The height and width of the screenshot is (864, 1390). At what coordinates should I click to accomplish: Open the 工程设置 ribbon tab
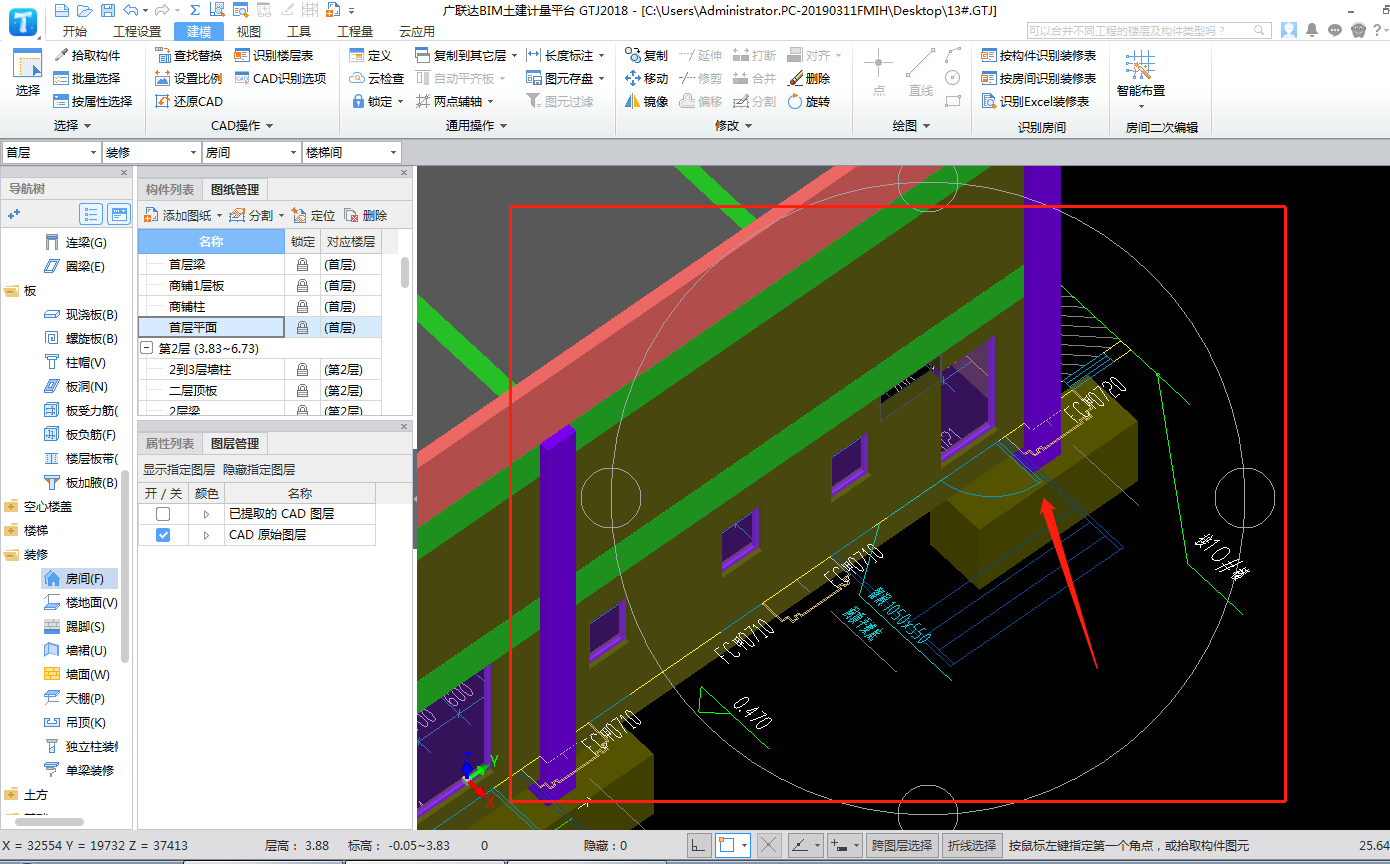click(137, 31)
